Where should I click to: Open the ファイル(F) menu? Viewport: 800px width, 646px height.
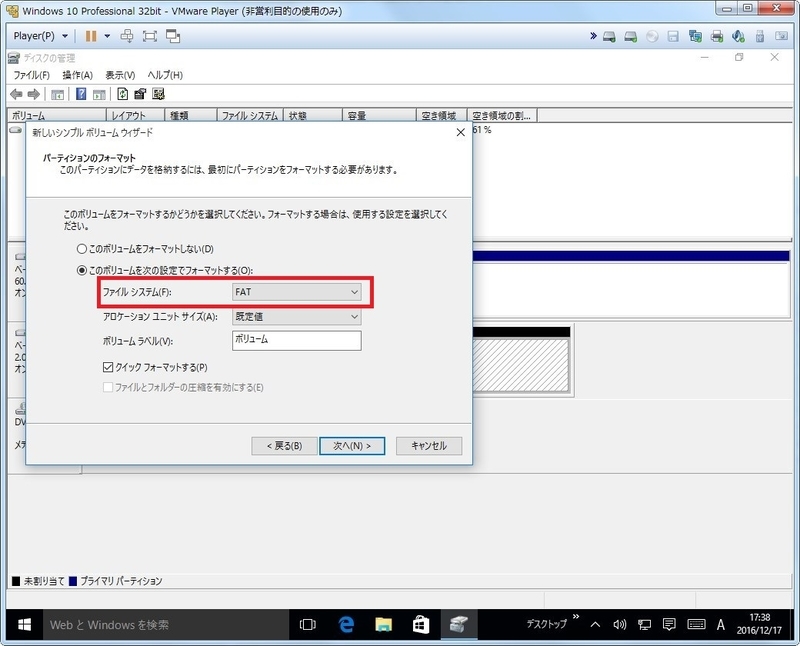pos(32,75)
